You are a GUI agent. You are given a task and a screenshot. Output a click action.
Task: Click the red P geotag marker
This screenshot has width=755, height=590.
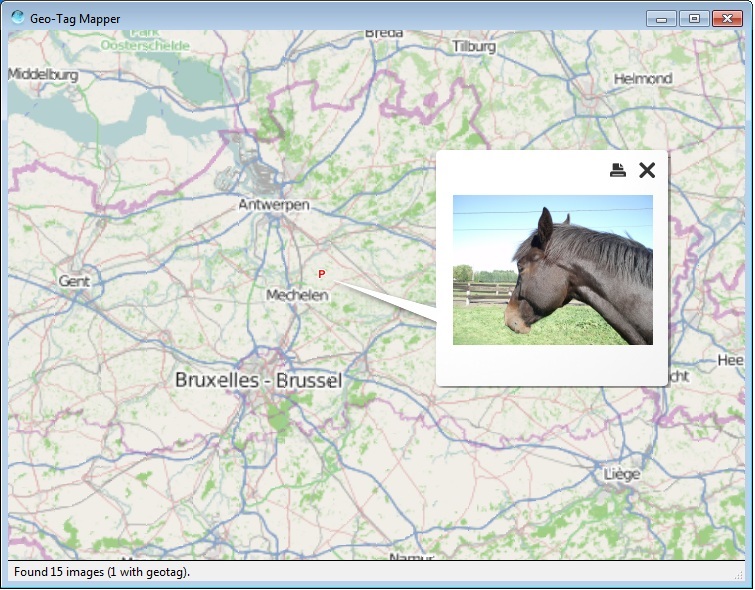pos(322,274)
